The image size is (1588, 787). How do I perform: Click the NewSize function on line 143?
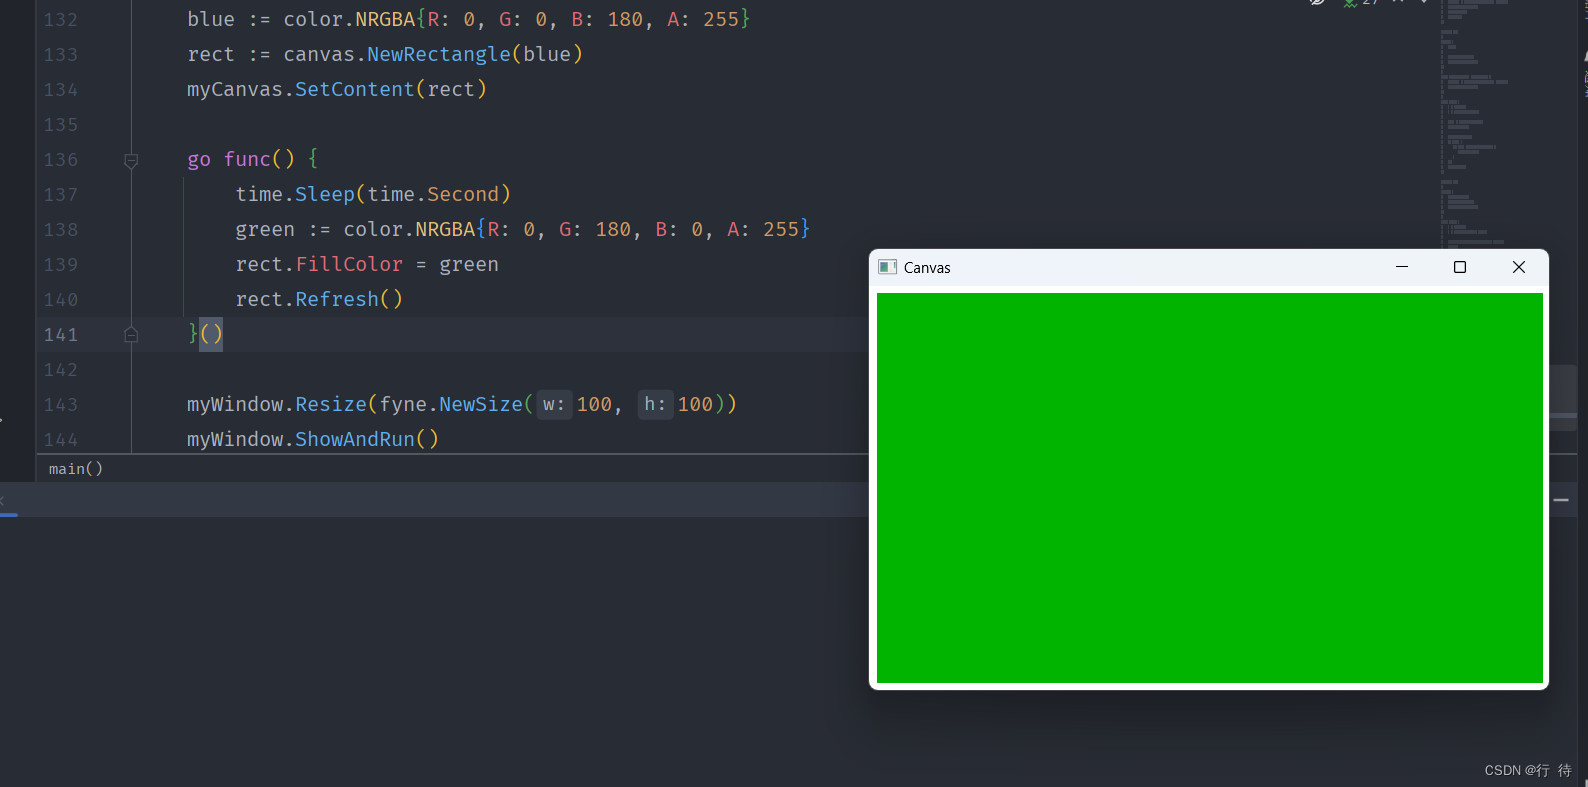click(x=481, y=404)
